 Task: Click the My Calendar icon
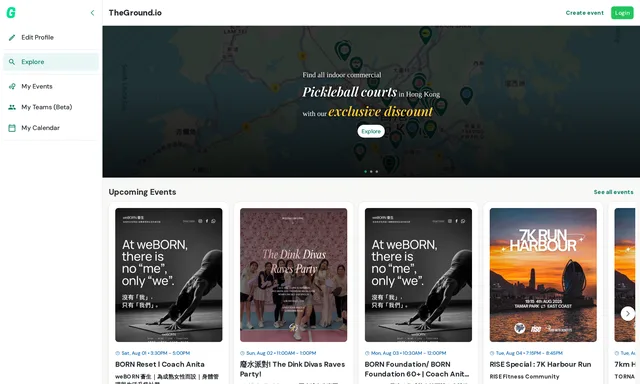click(x=12, y=128)
